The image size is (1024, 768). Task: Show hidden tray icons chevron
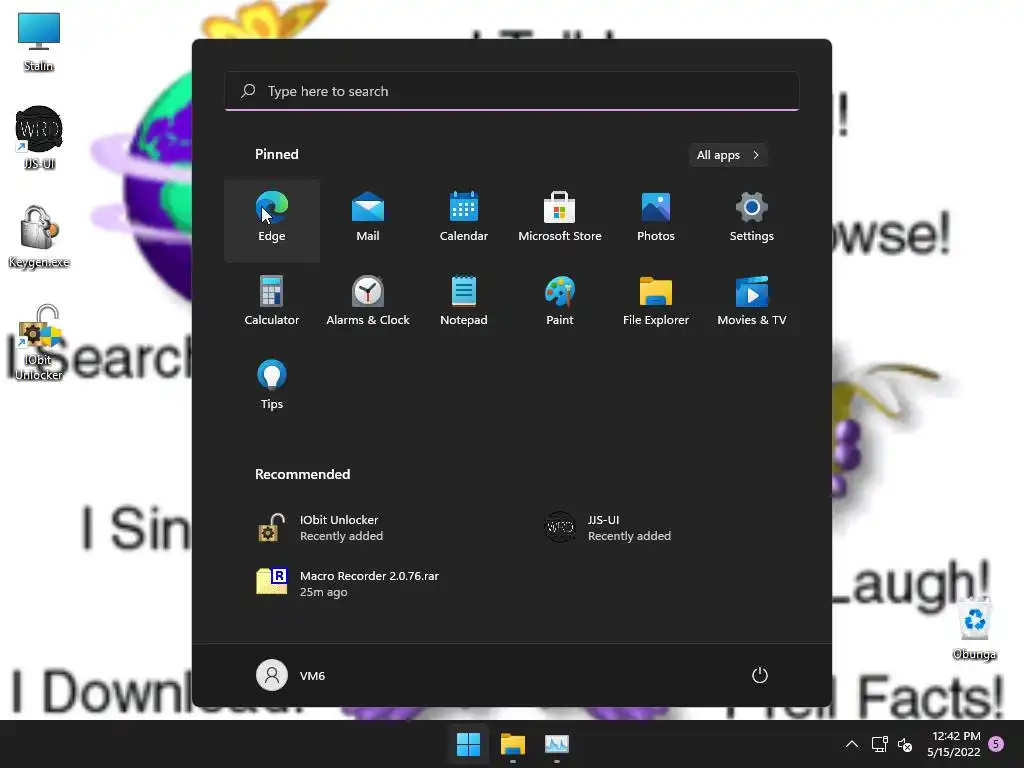[x=852, y=744]
